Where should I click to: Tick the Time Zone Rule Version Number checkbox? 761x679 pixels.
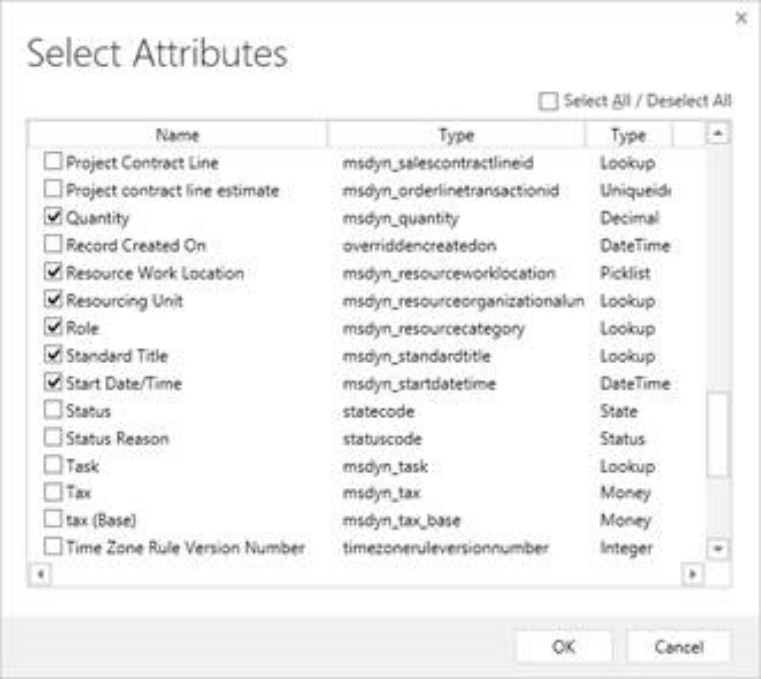click(53, 548)
